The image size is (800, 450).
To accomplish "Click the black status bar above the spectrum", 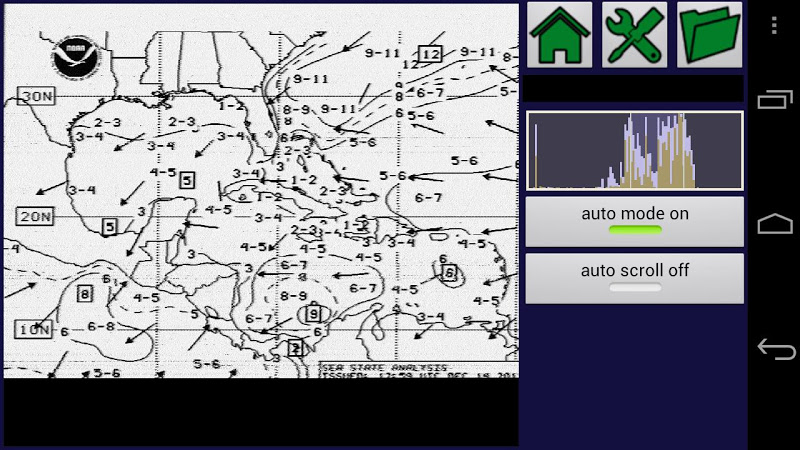I will [634, 89].
